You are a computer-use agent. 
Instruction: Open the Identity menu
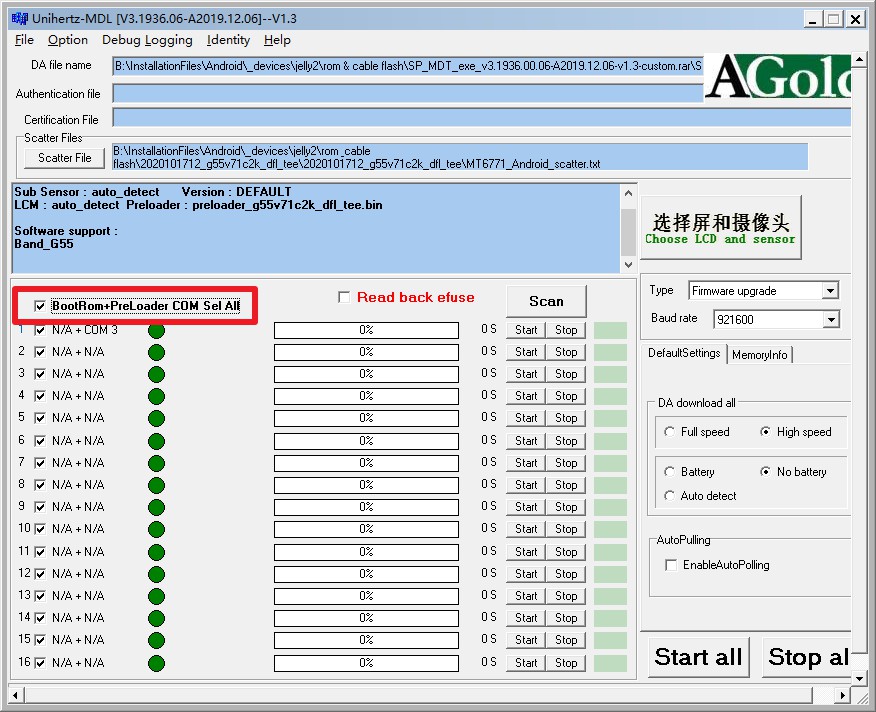[228, 40]
